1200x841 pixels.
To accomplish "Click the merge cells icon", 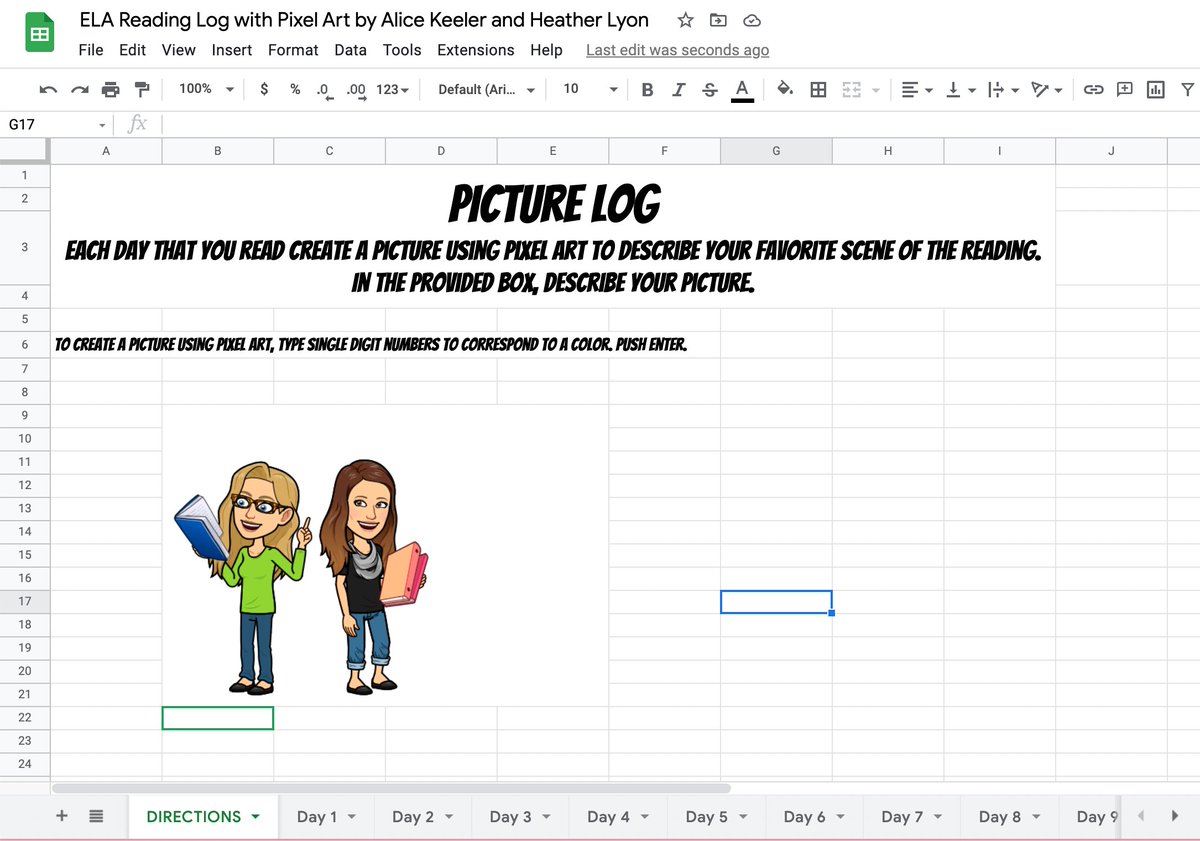I will [851, 90].
